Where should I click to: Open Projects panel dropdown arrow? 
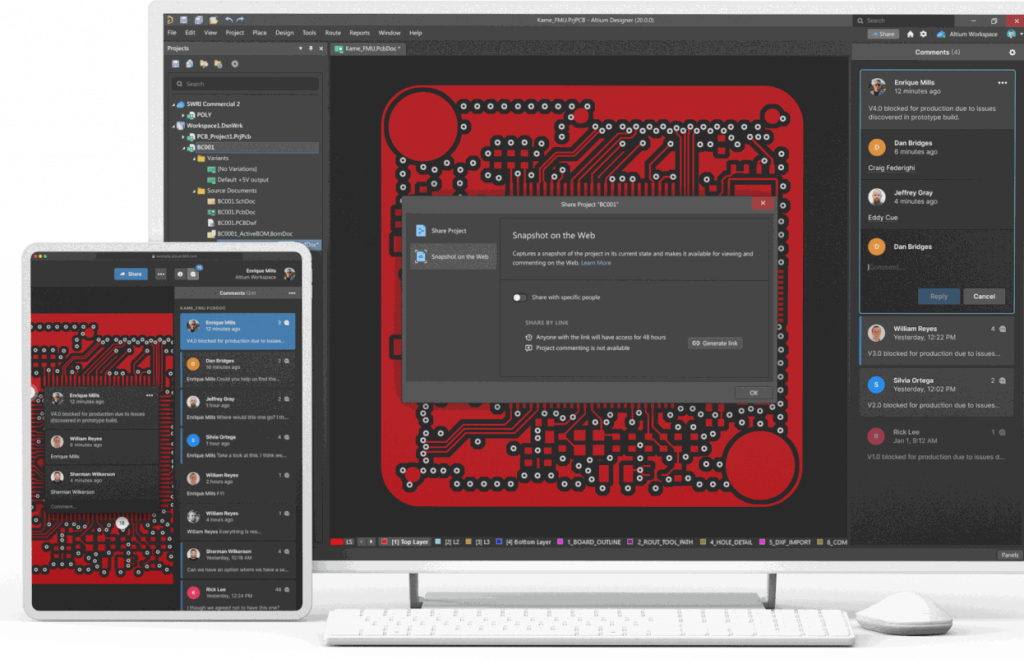(300, 48)
